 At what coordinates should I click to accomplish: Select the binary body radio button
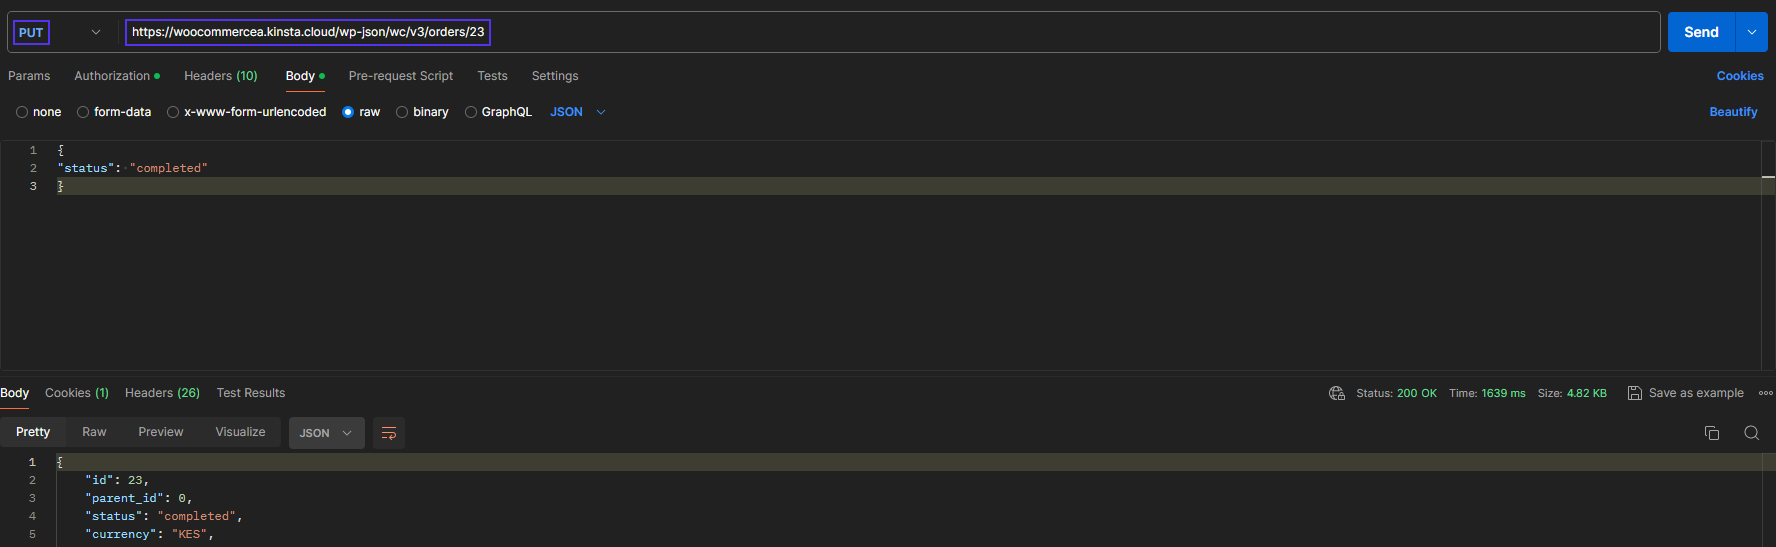click(402, 112)
